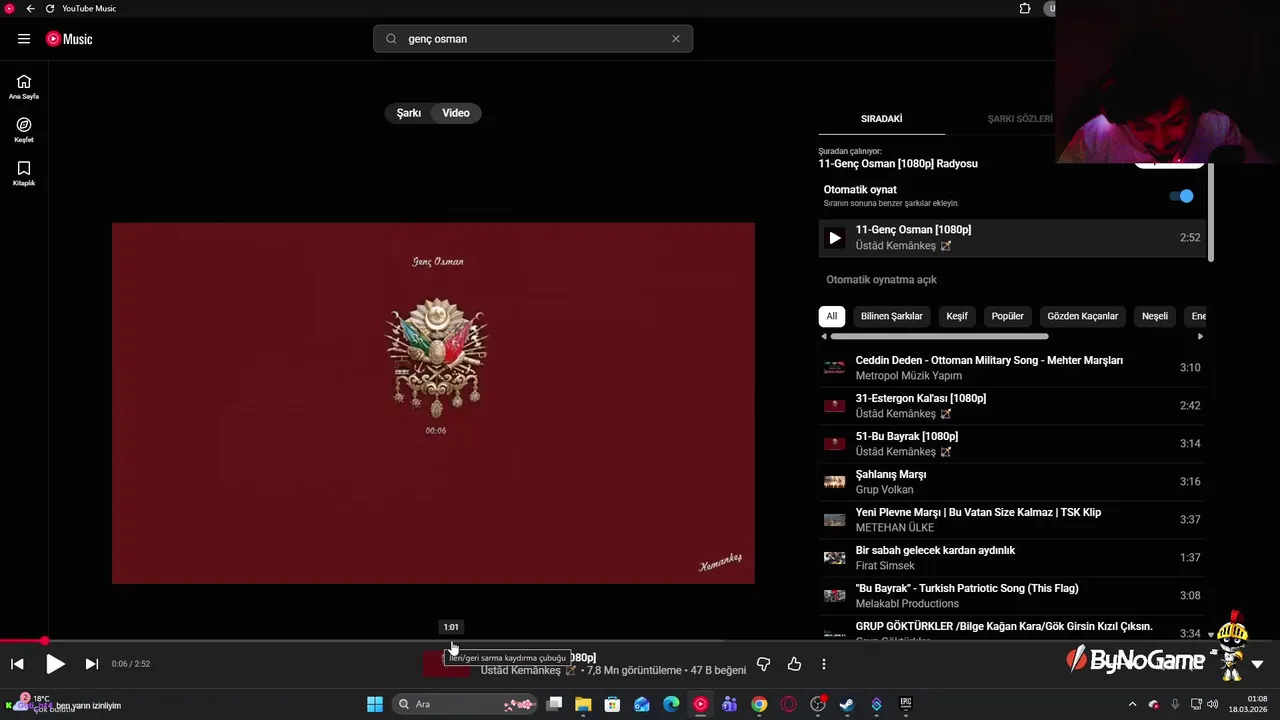The image size is (1280, 720).
Task: Open Opera browser from taskbar
Action: [x=789, y=704]
